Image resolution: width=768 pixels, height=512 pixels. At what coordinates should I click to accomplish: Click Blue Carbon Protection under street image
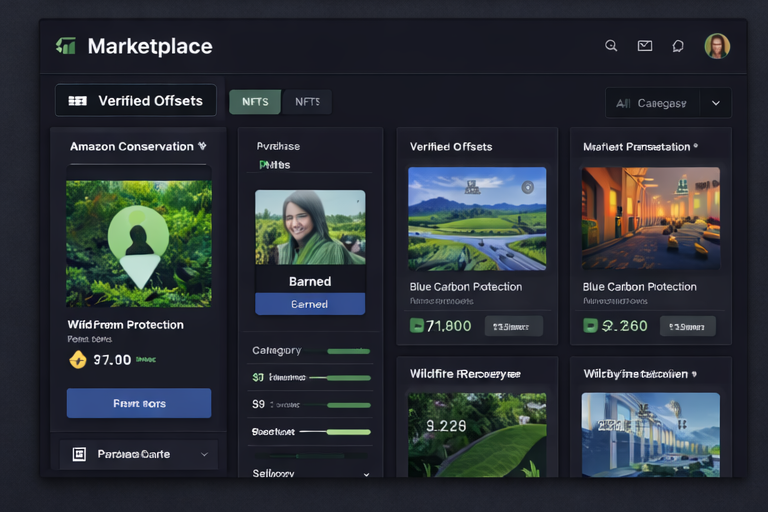pos(640,287)
